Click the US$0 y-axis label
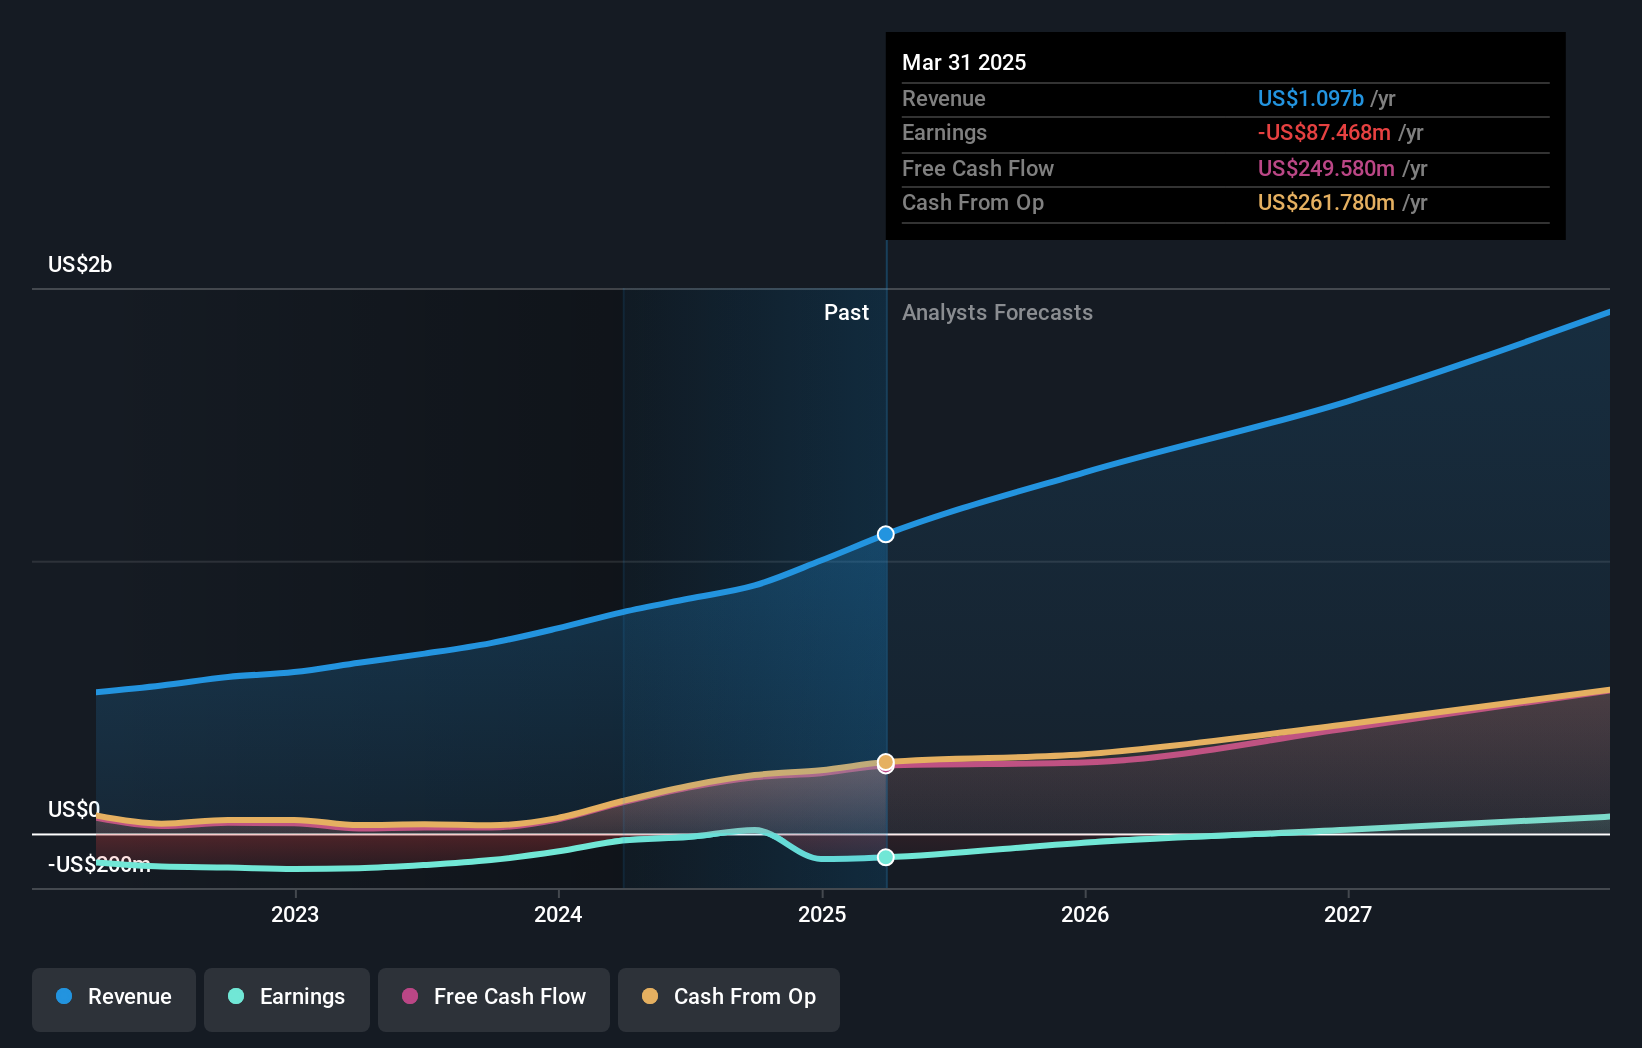The width and height of the screenshot is (1642, 1048). click(74, 809)
